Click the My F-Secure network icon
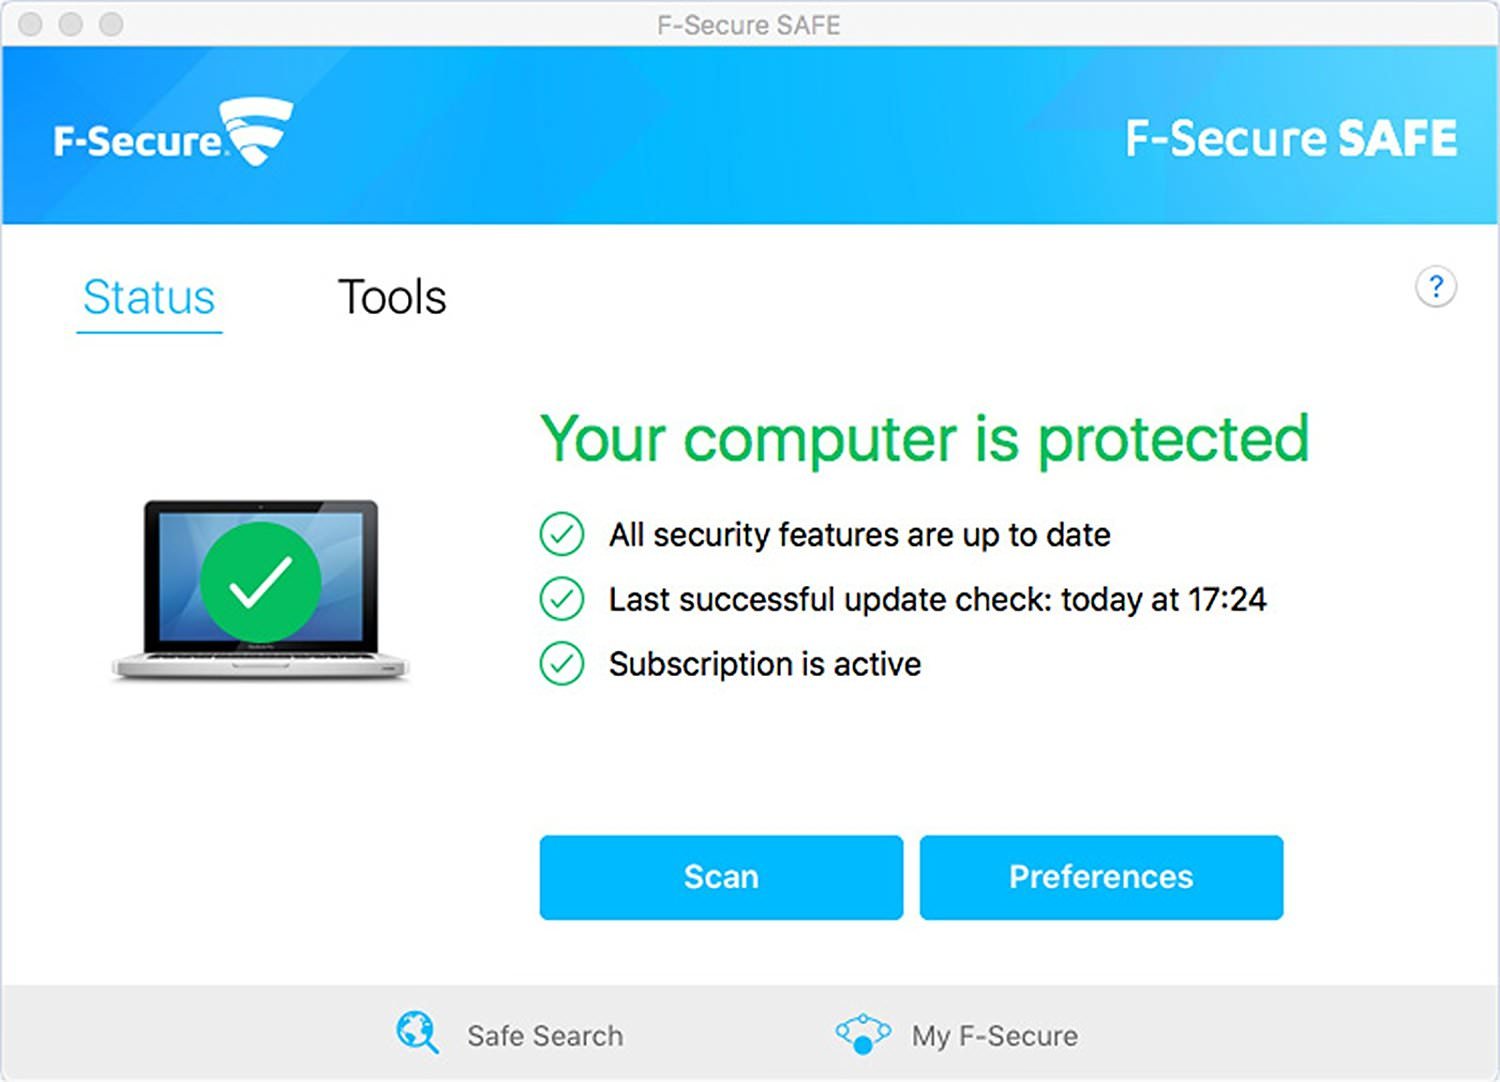Image resolution: width=1500 pixels, height=1082 pixels. pyautogui.click(x=861, y=1034)
